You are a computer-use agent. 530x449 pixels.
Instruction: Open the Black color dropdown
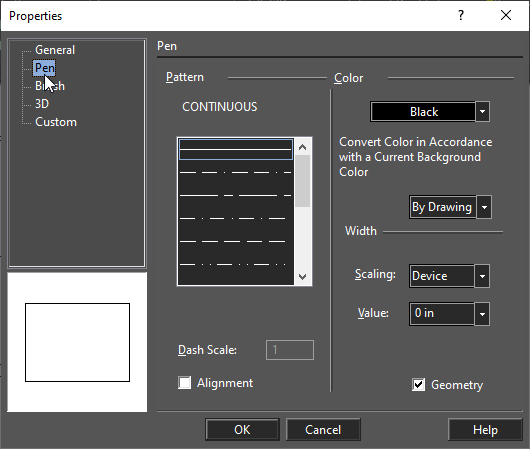pos(482,112)
